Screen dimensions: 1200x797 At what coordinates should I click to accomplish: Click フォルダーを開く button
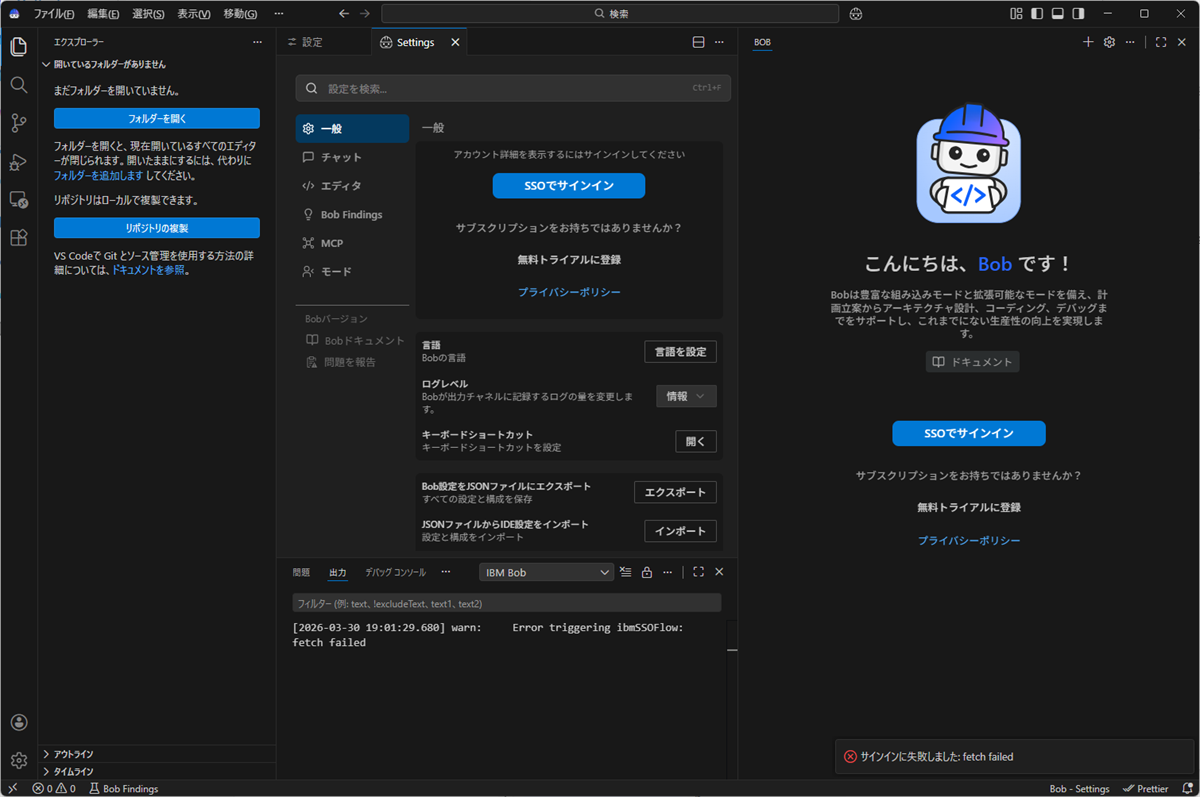[157, 118]
